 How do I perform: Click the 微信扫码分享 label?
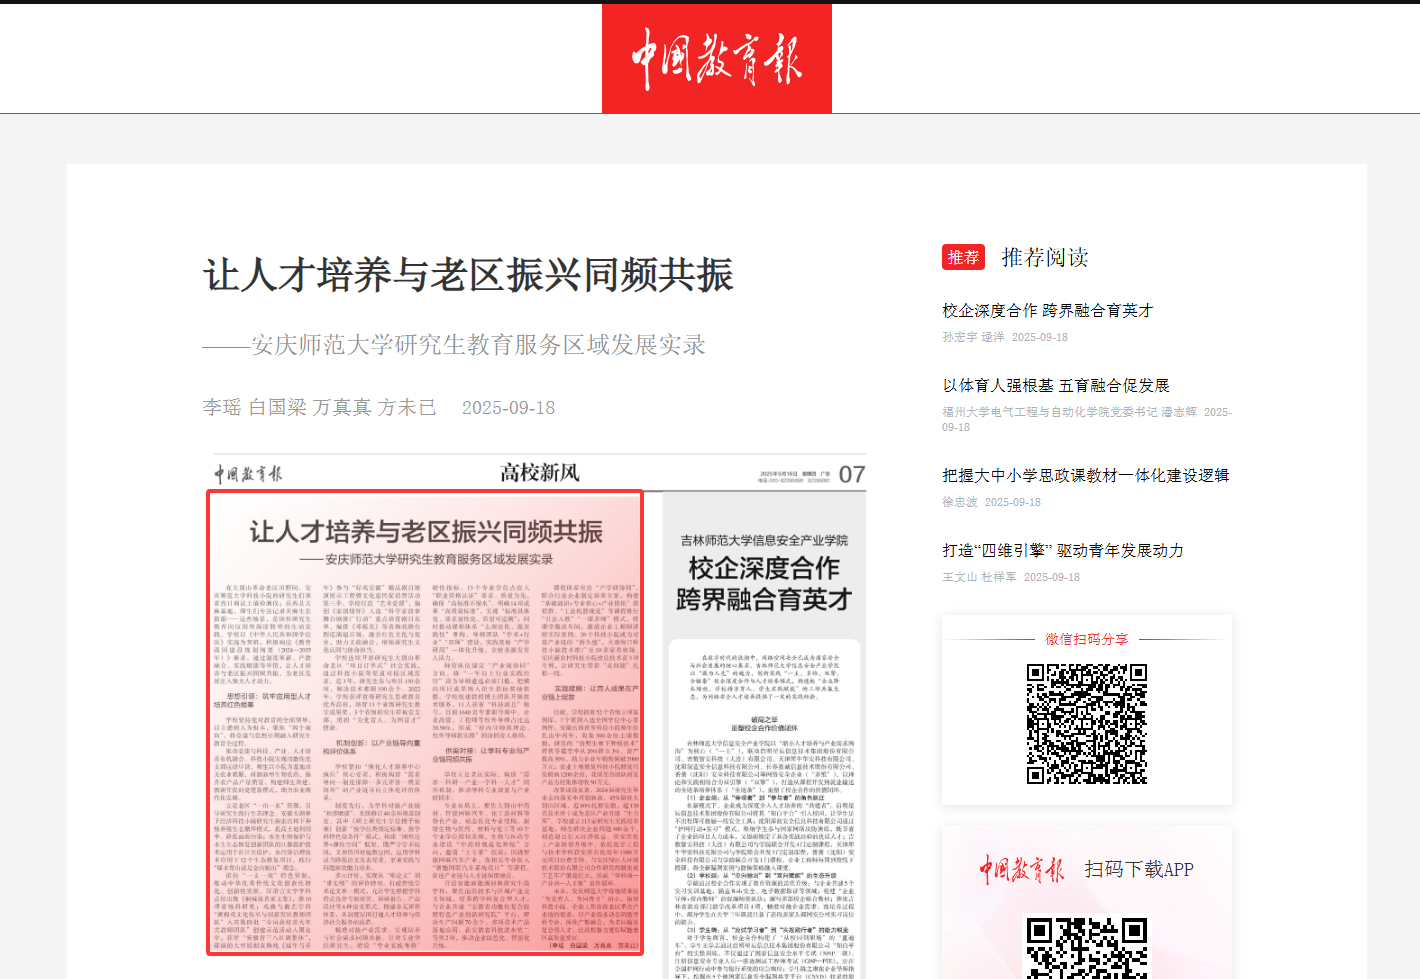click(1086, 639)
